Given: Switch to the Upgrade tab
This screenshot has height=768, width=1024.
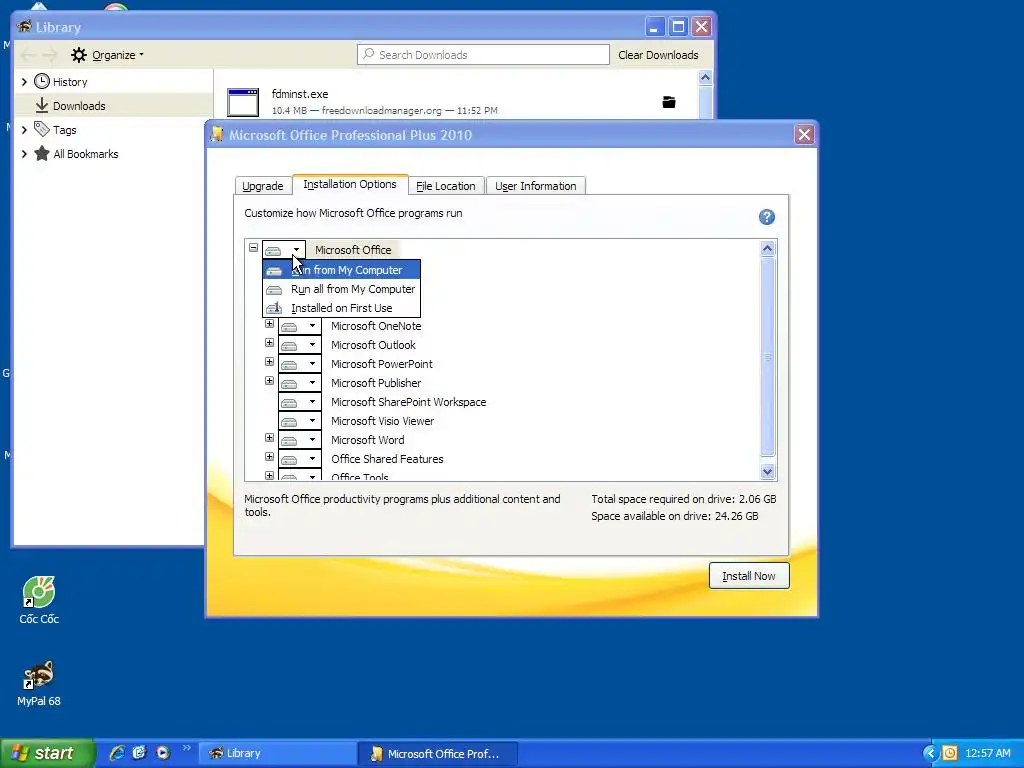Looking at the screenshot, I should 263,186.
